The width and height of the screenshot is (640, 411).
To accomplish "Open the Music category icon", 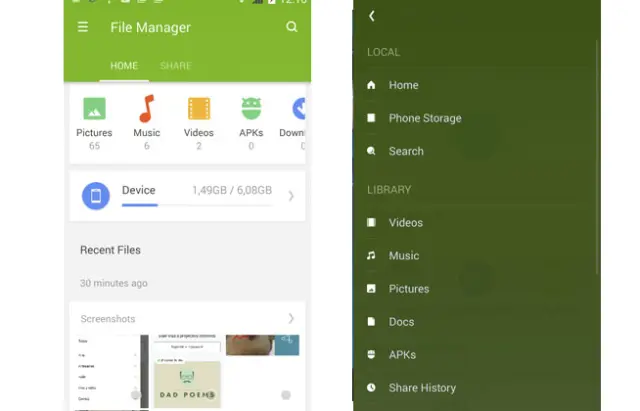I will [x=147, y=109].
